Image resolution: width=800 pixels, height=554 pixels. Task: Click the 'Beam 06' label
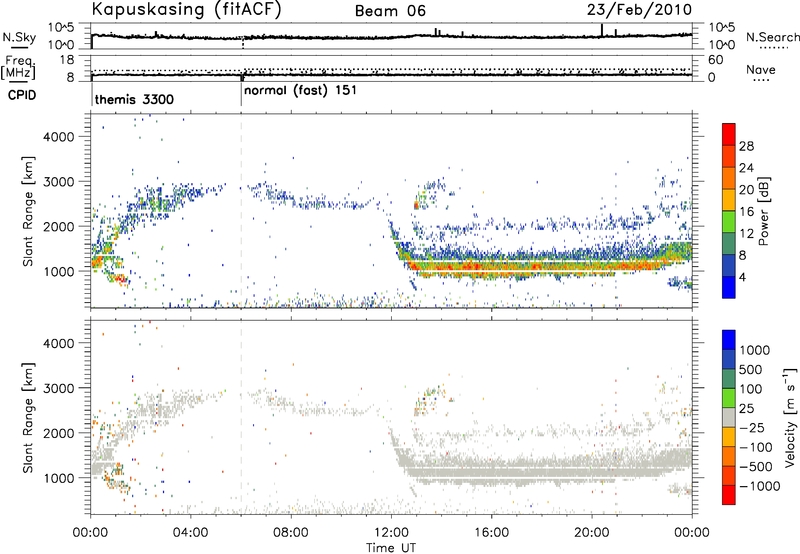(390, 11)
